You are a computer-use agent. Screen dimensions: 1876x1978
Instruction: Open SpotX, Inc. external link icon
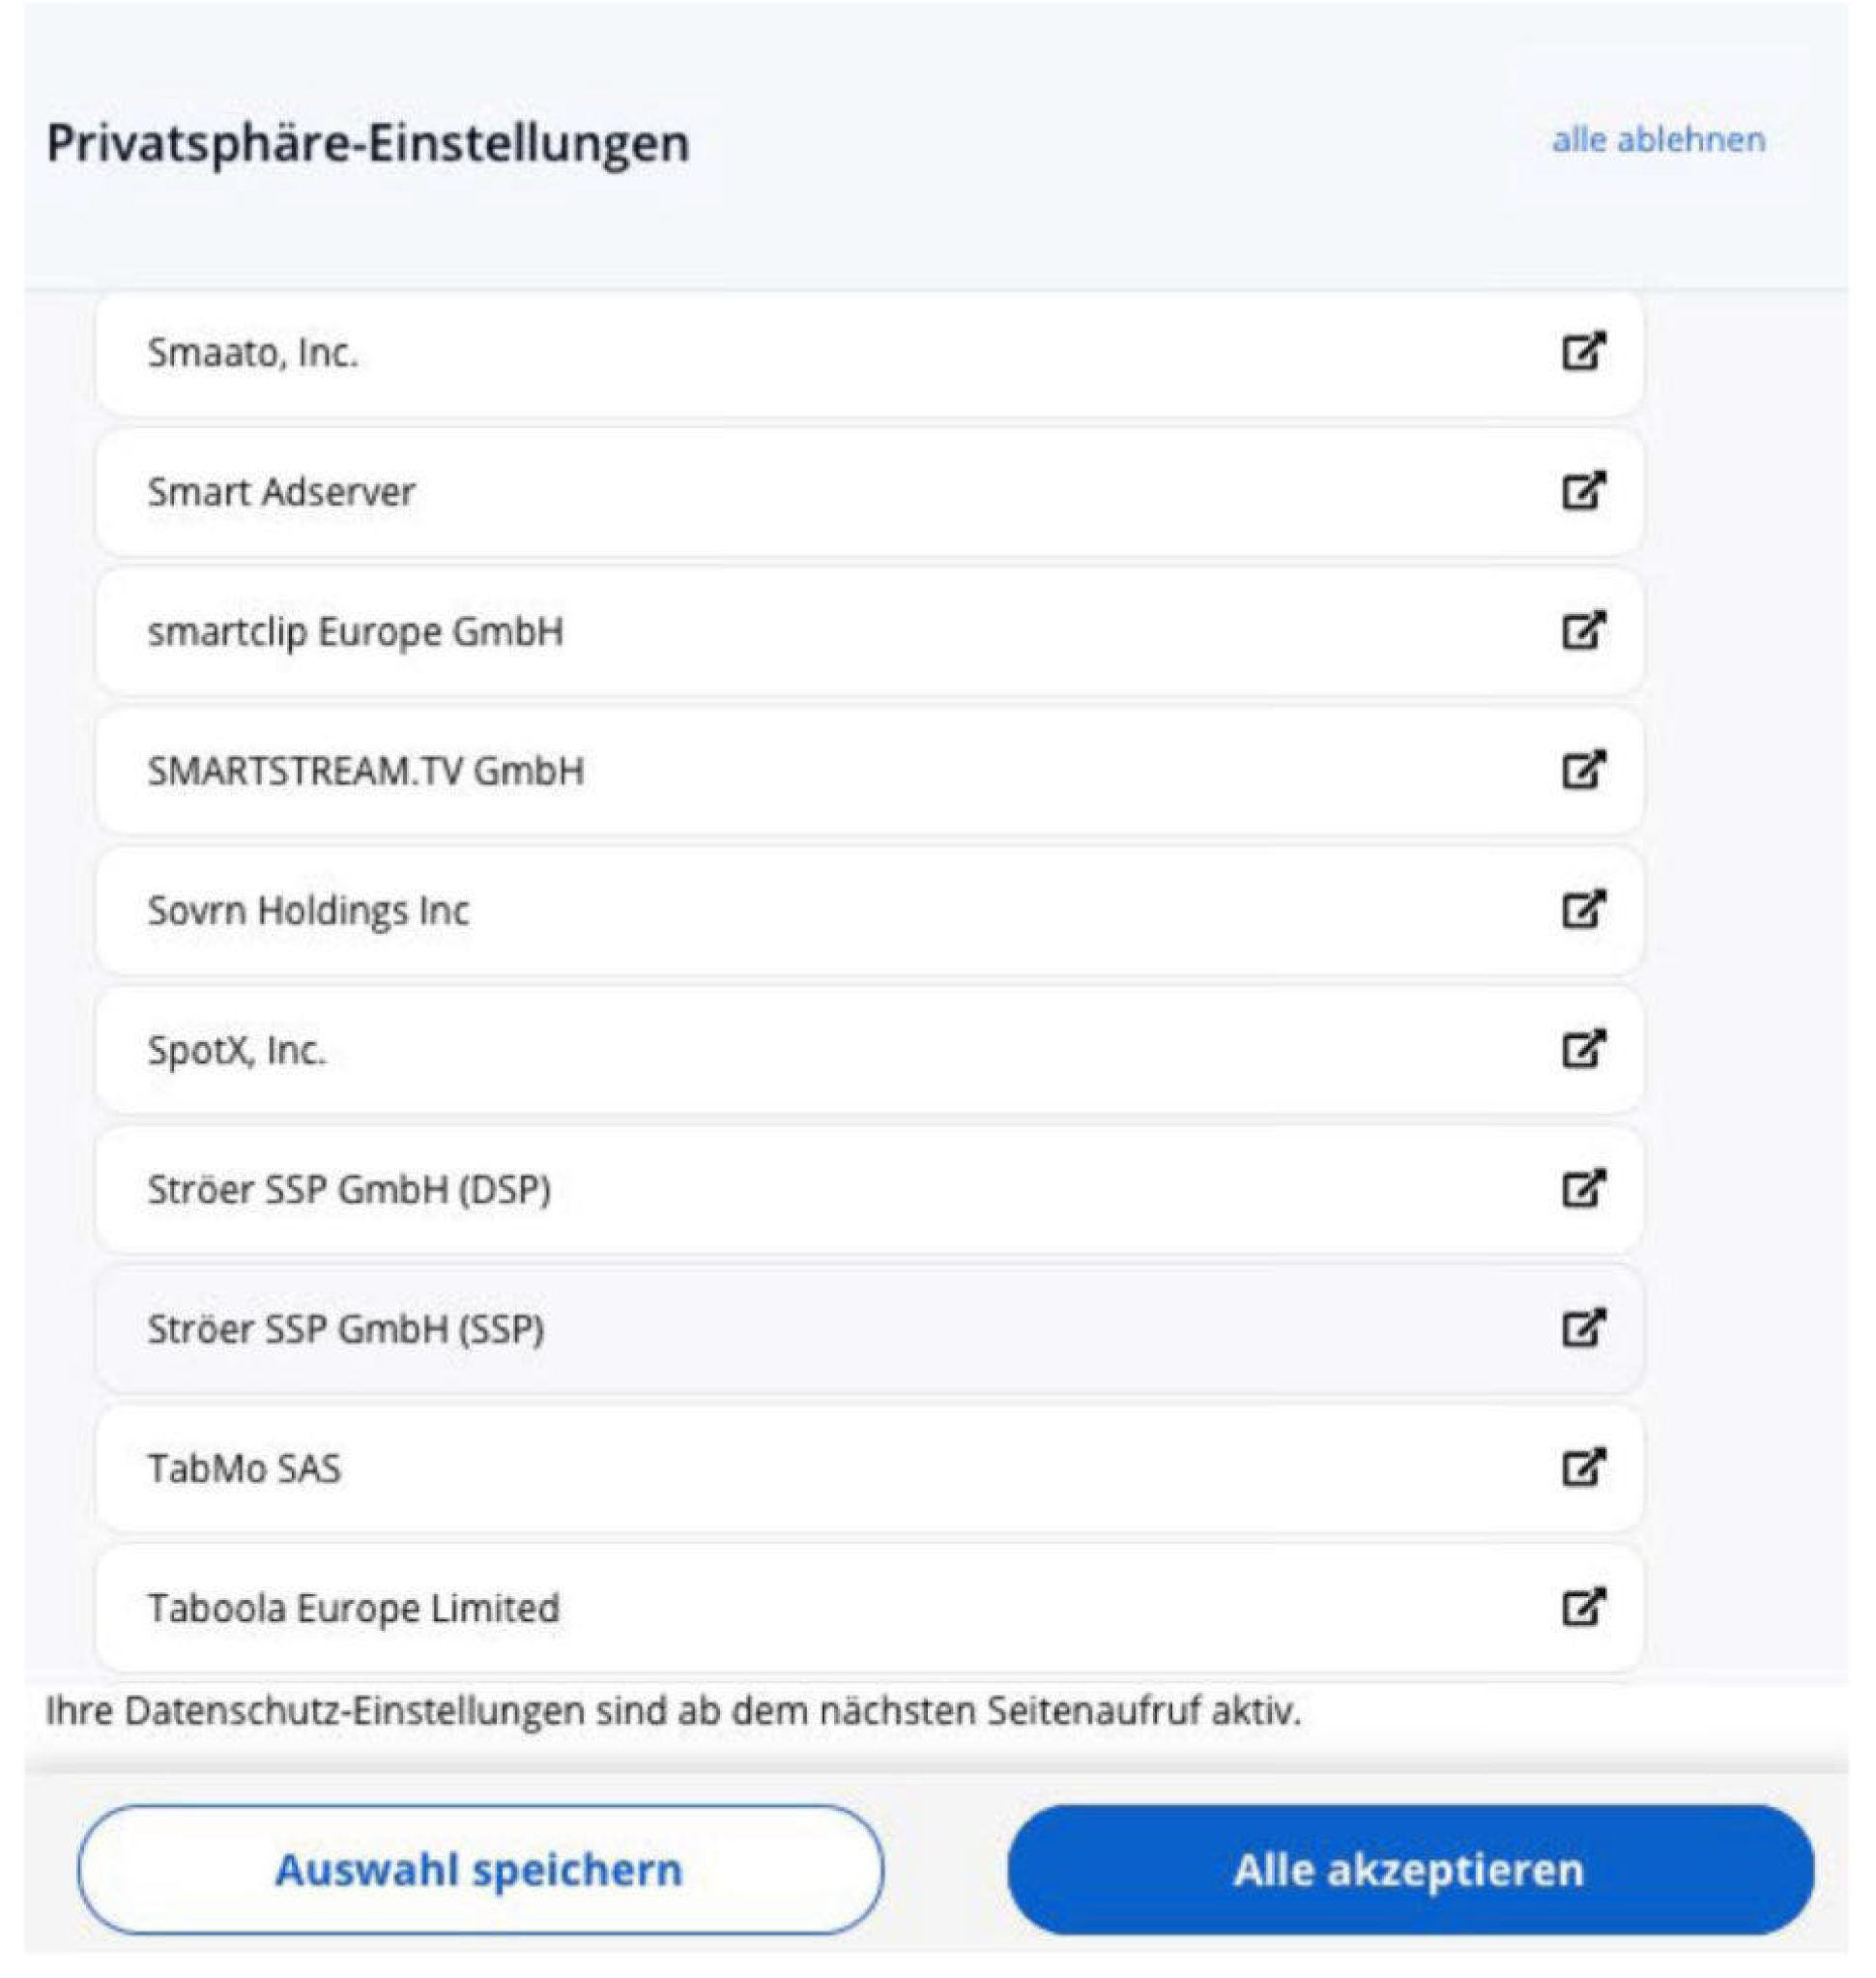tap(1583, 1049)
